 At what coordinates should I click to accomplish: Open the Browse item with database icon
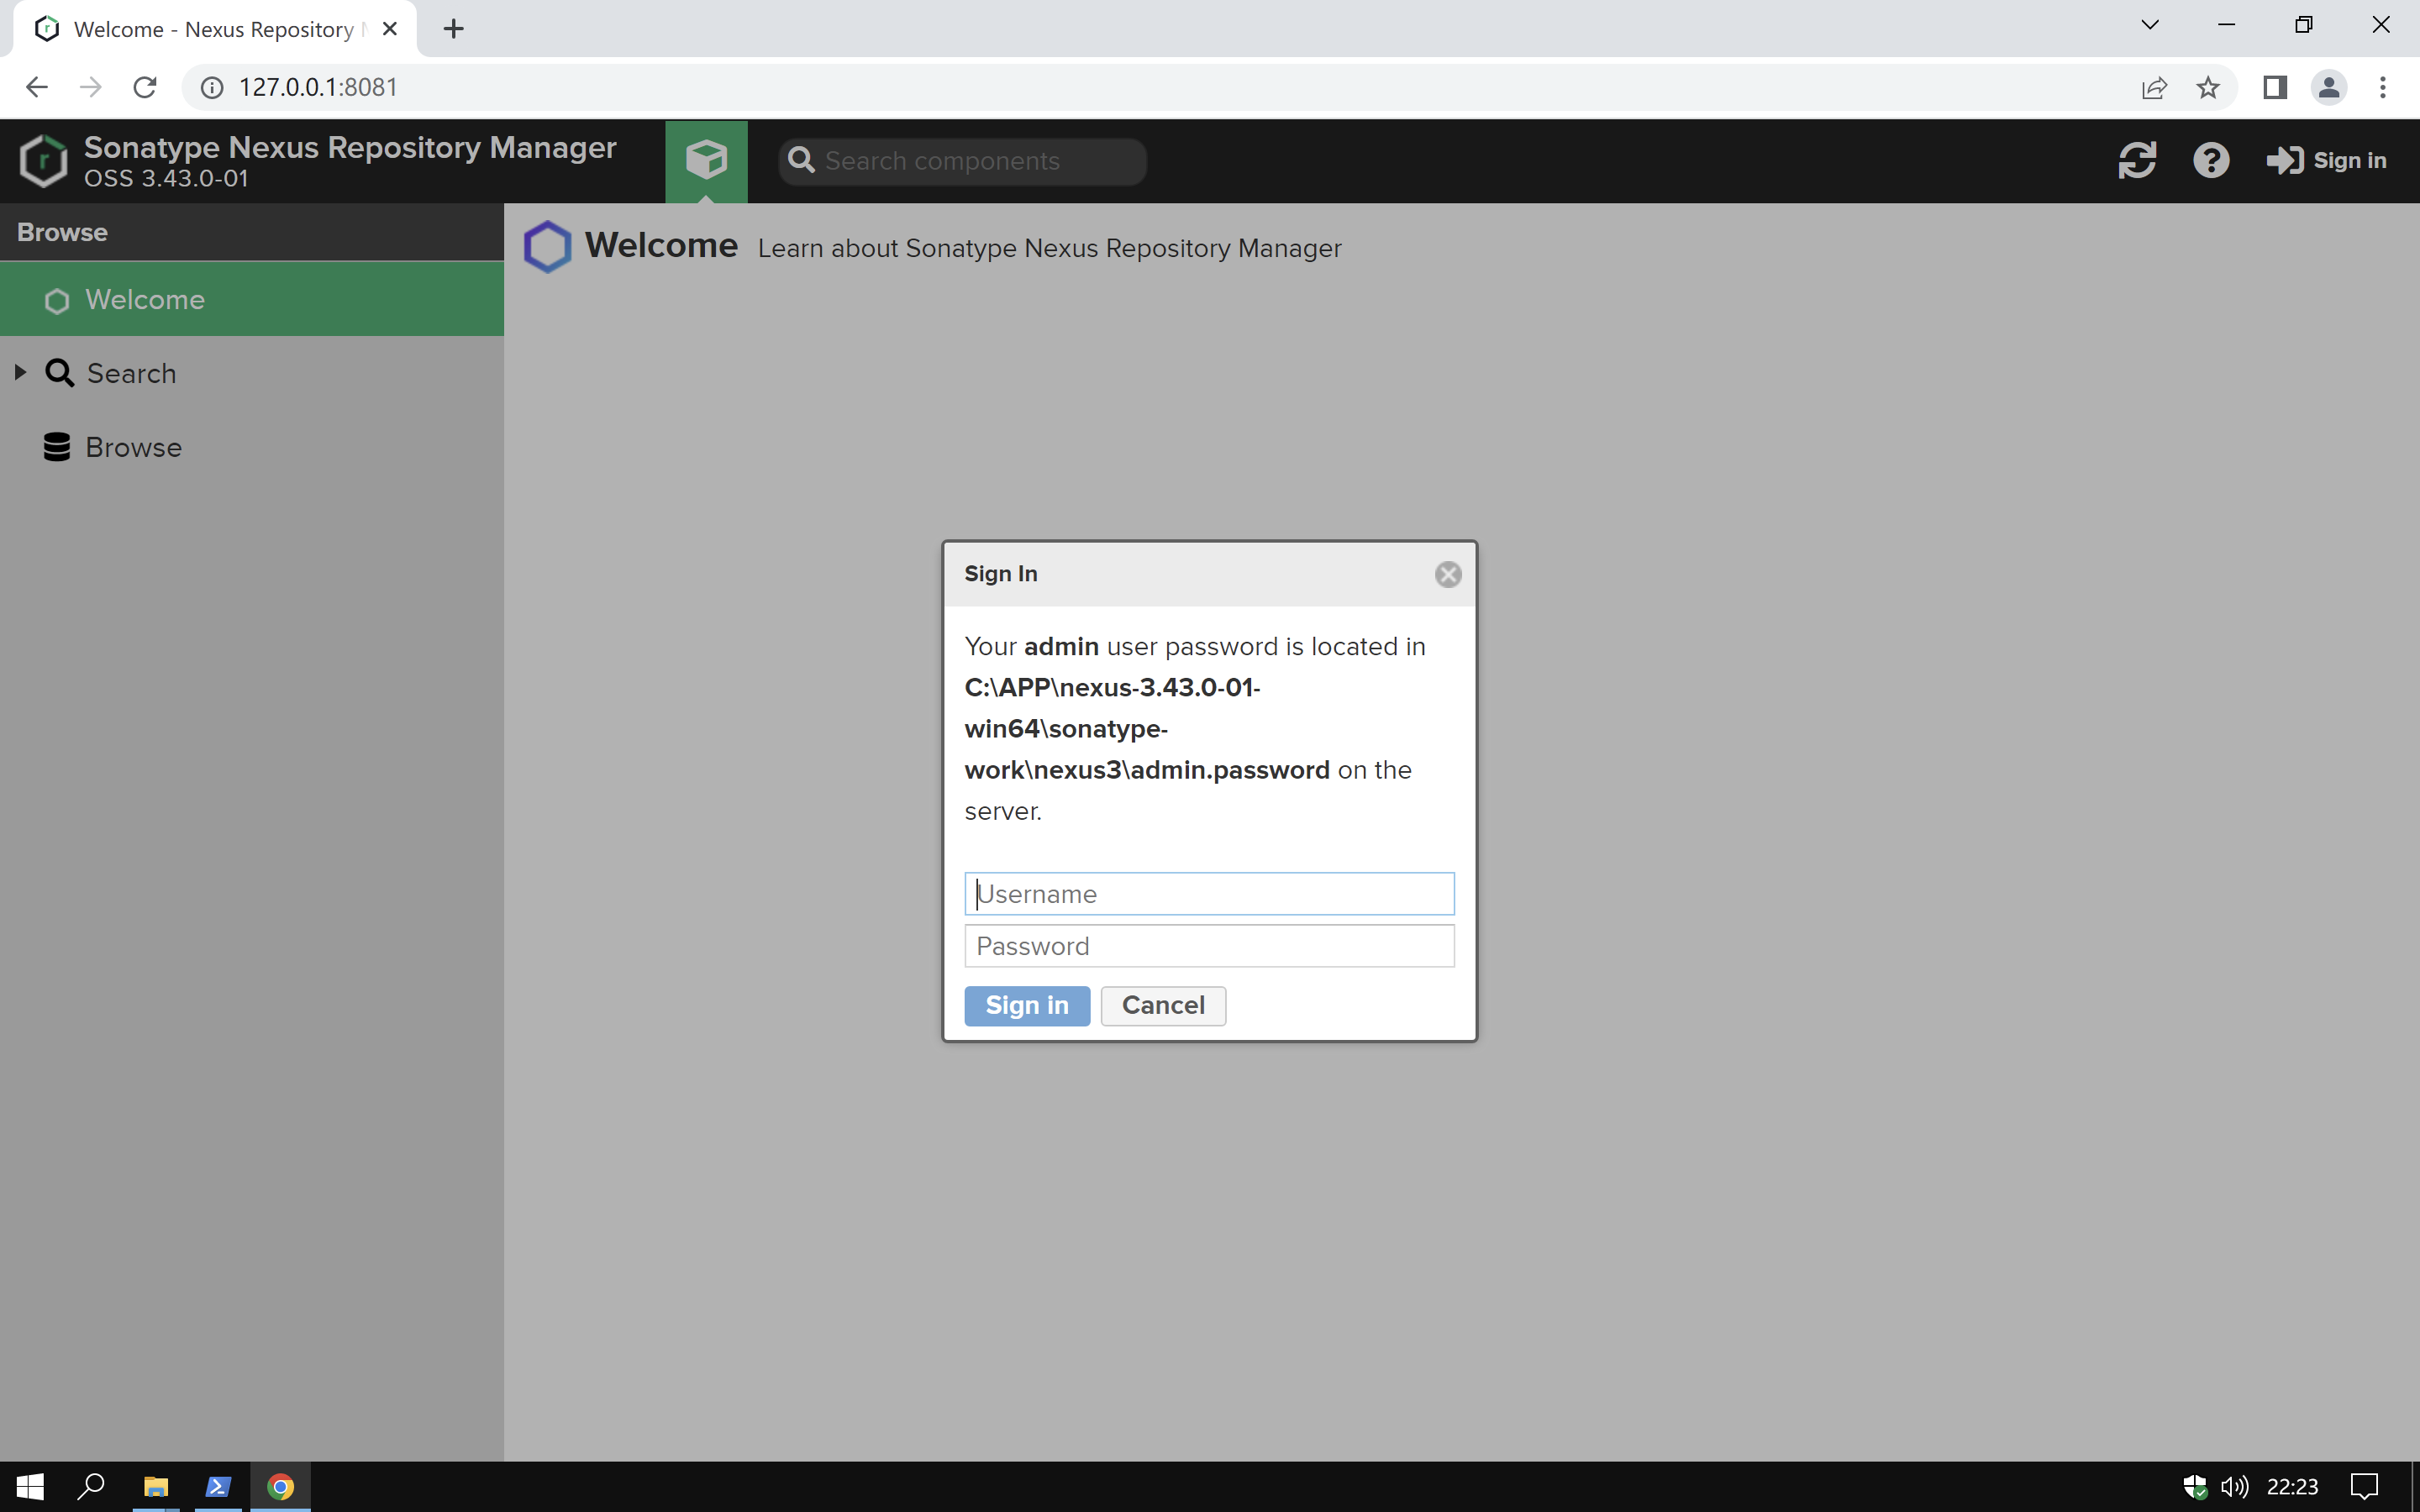(133, 447)
